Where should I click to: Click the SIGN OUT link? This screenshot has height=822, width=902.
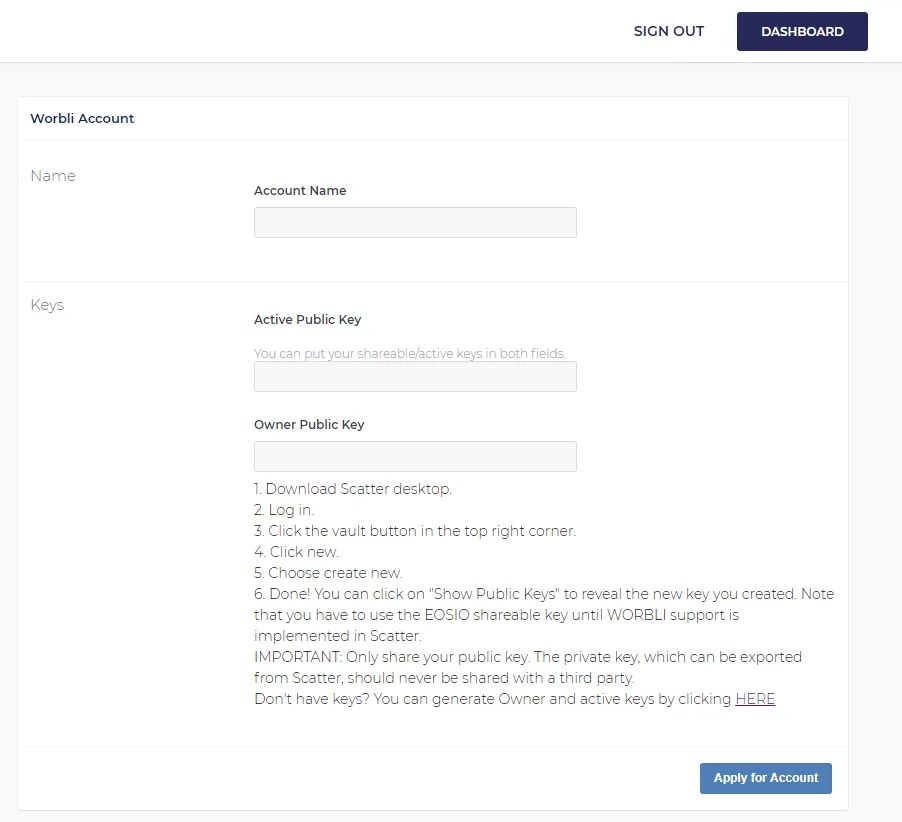tap(668, 31)
